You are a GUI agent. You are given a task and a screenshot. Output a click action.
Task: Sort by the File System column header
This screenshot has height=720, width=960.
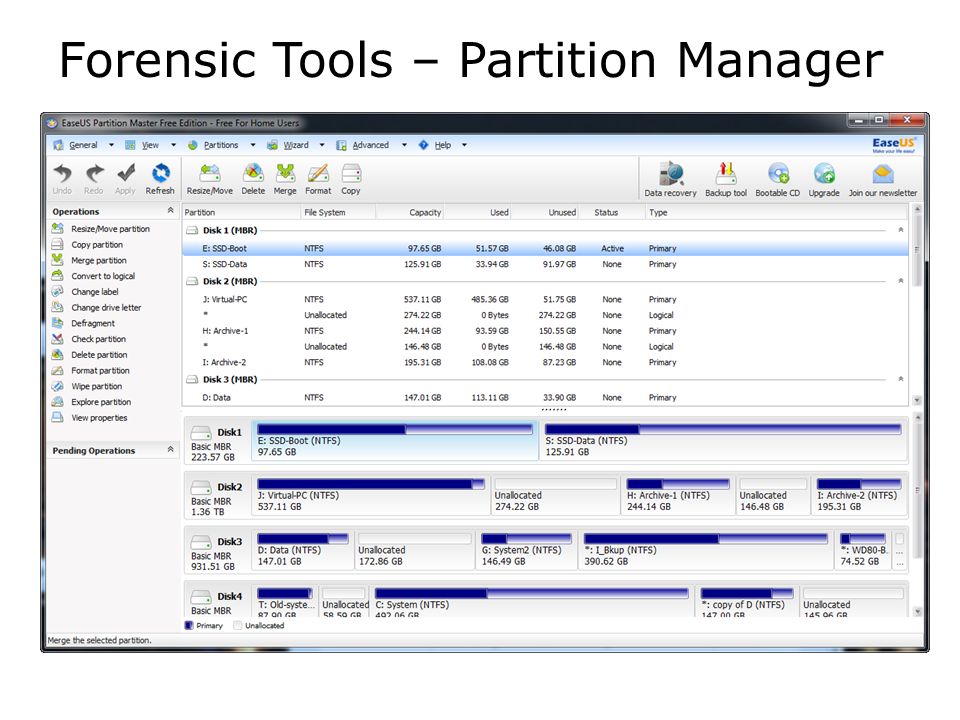(338, 212)
